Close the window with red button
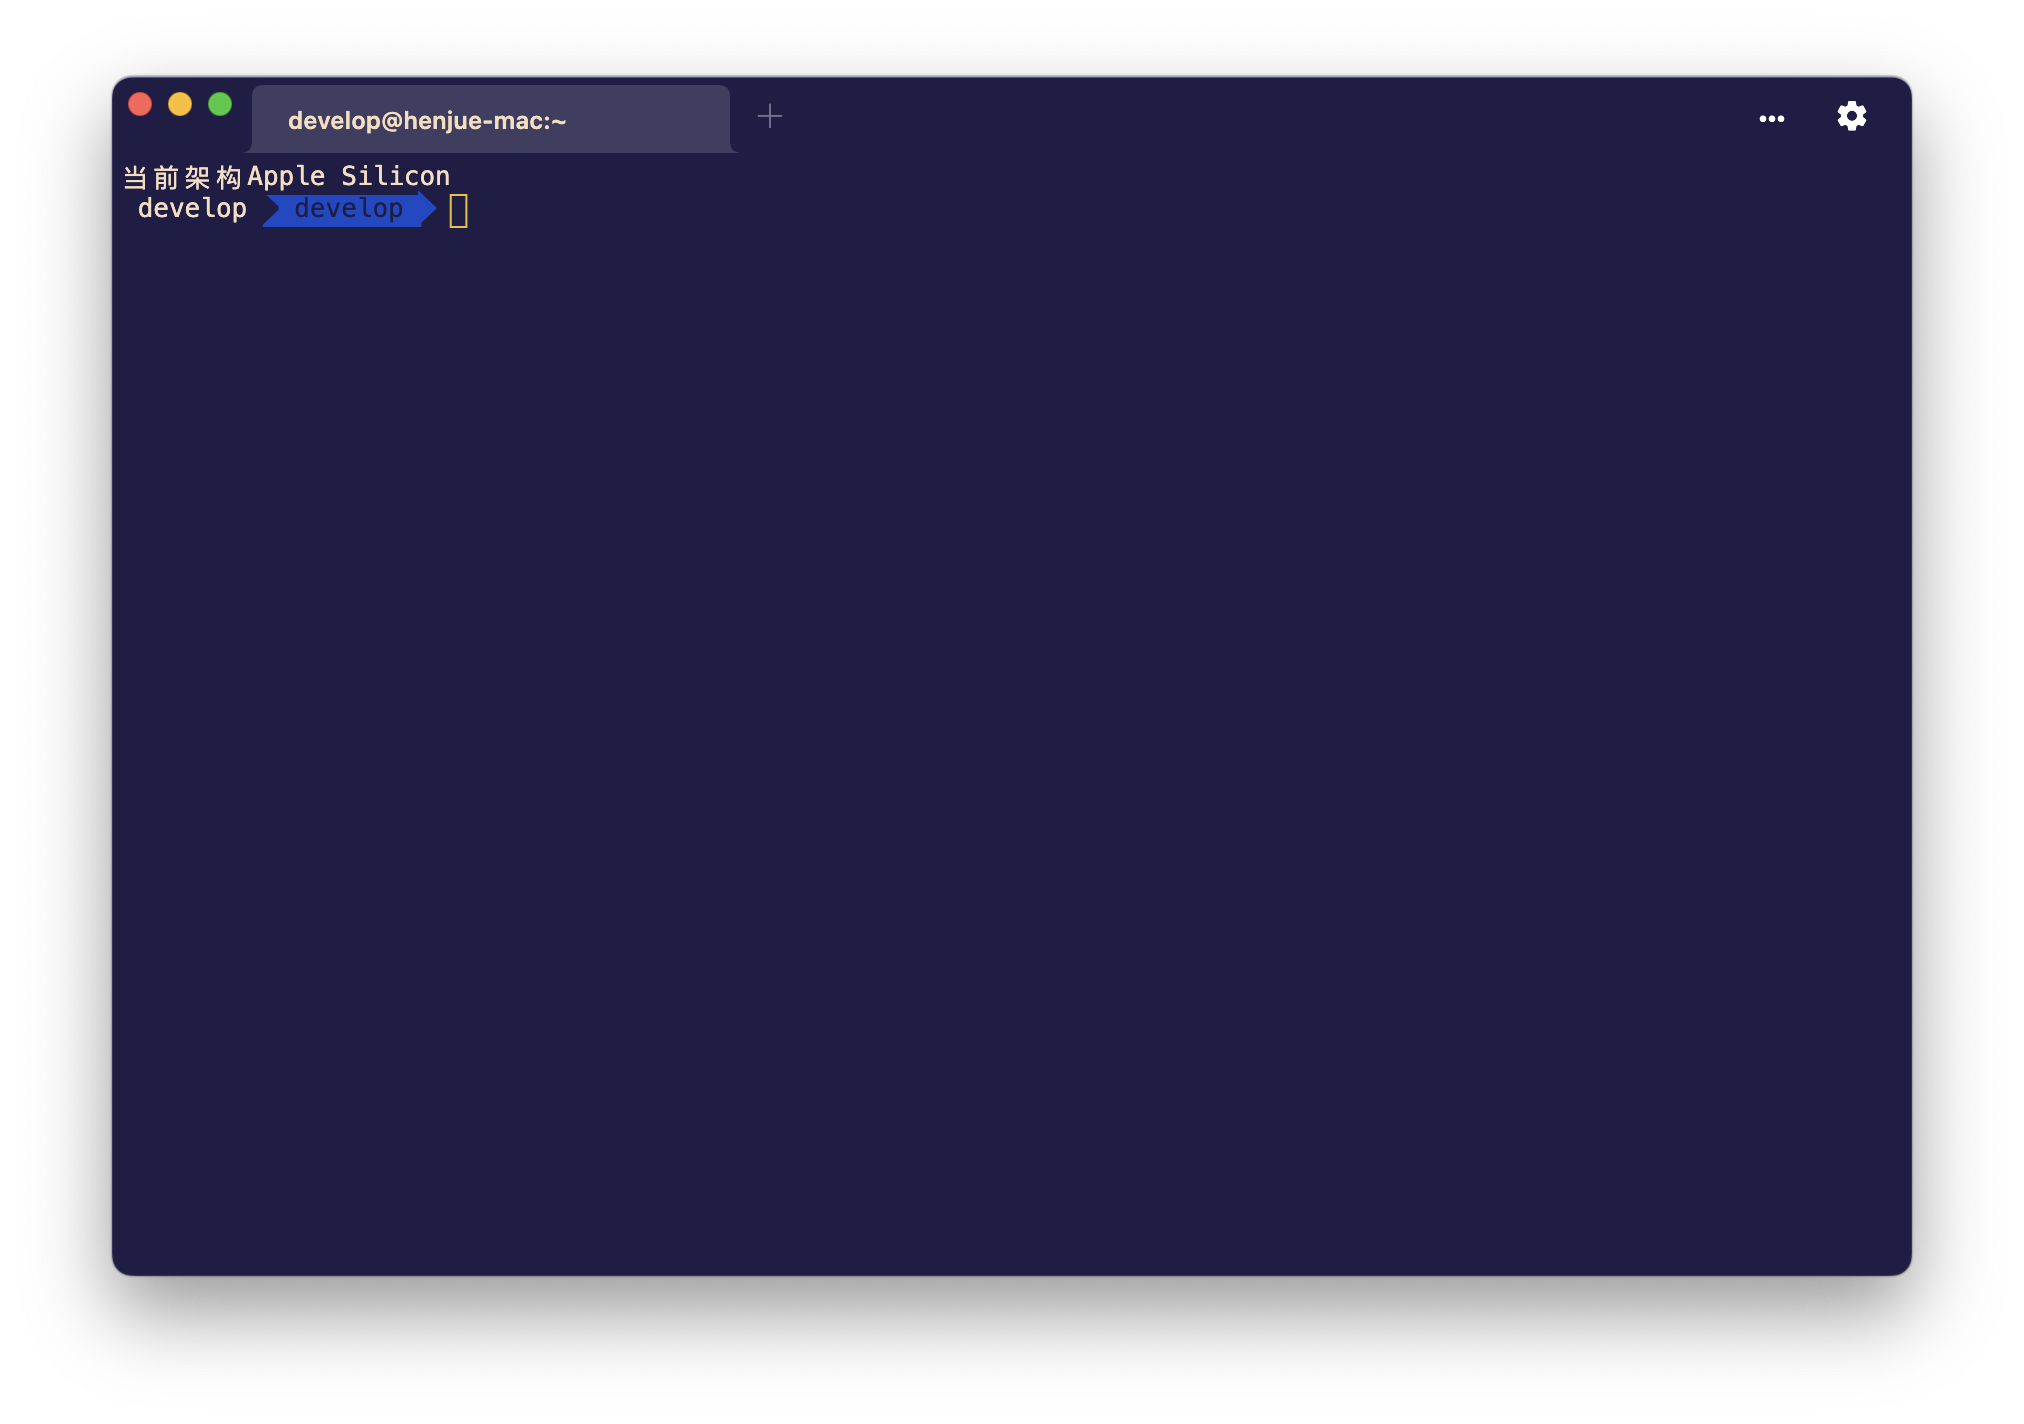This screenshot has height=1424, width=2024. (x=140, y=104)
